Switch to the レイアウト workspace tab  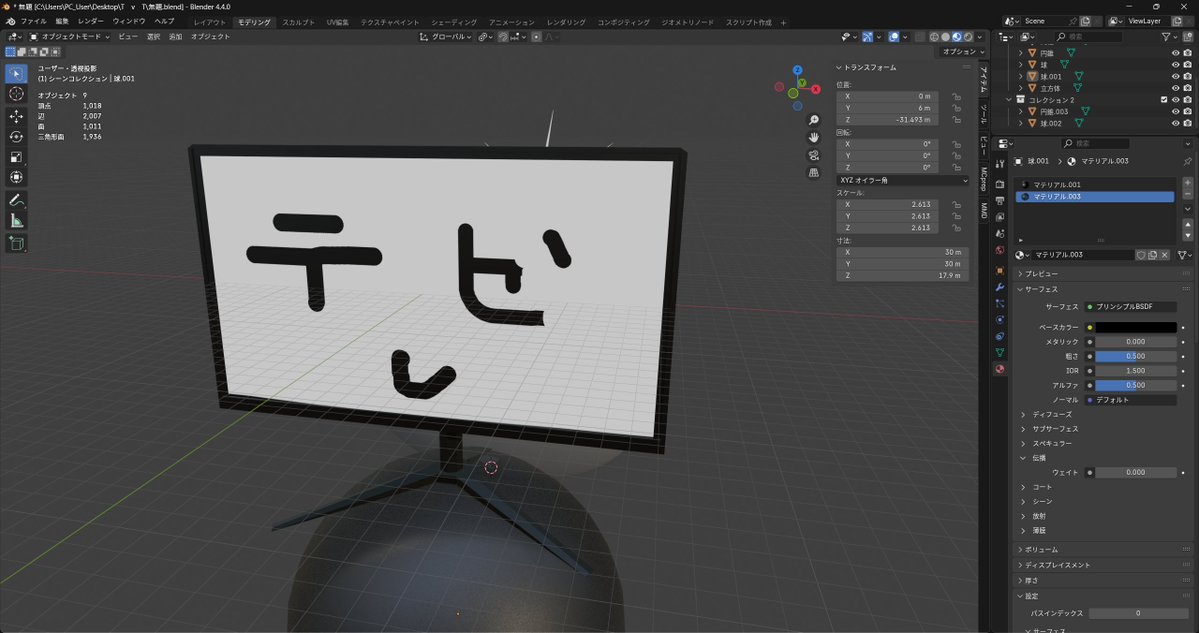tap(210, 22)
